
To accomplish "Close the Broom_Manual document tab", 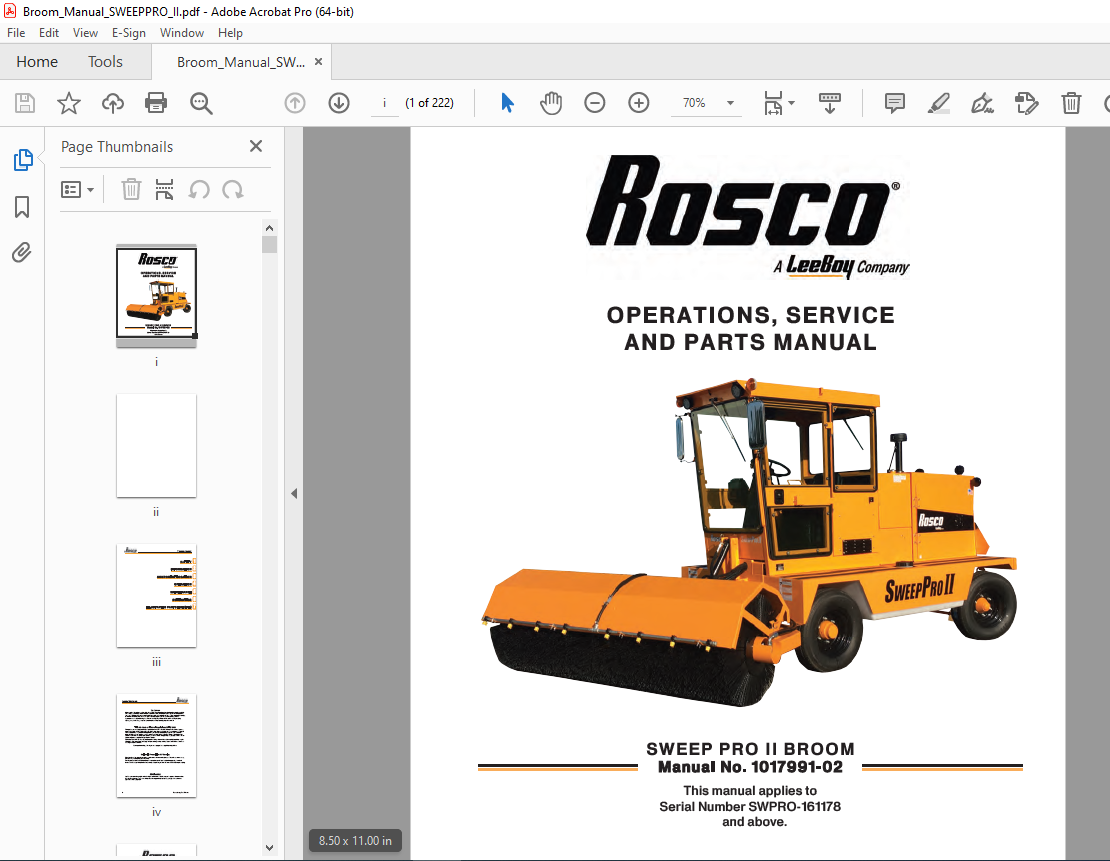I will 319,62.
